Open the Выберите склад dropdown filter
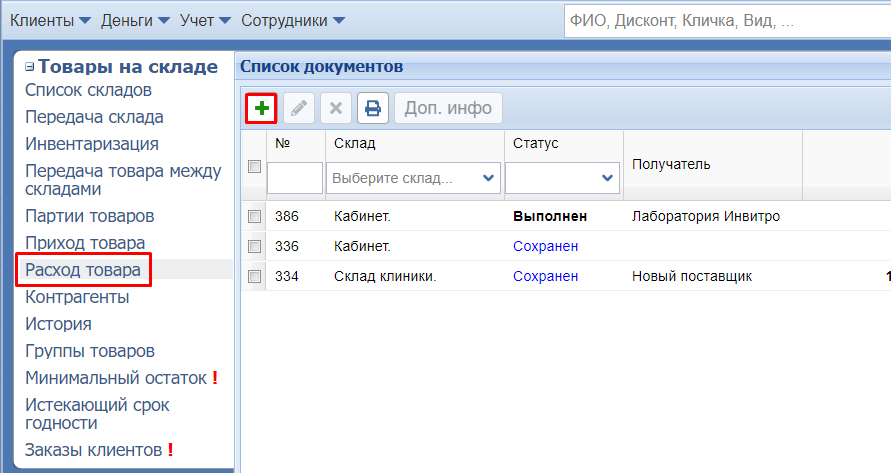The width and height of the screenshot is (891, 473). [414, 178]
